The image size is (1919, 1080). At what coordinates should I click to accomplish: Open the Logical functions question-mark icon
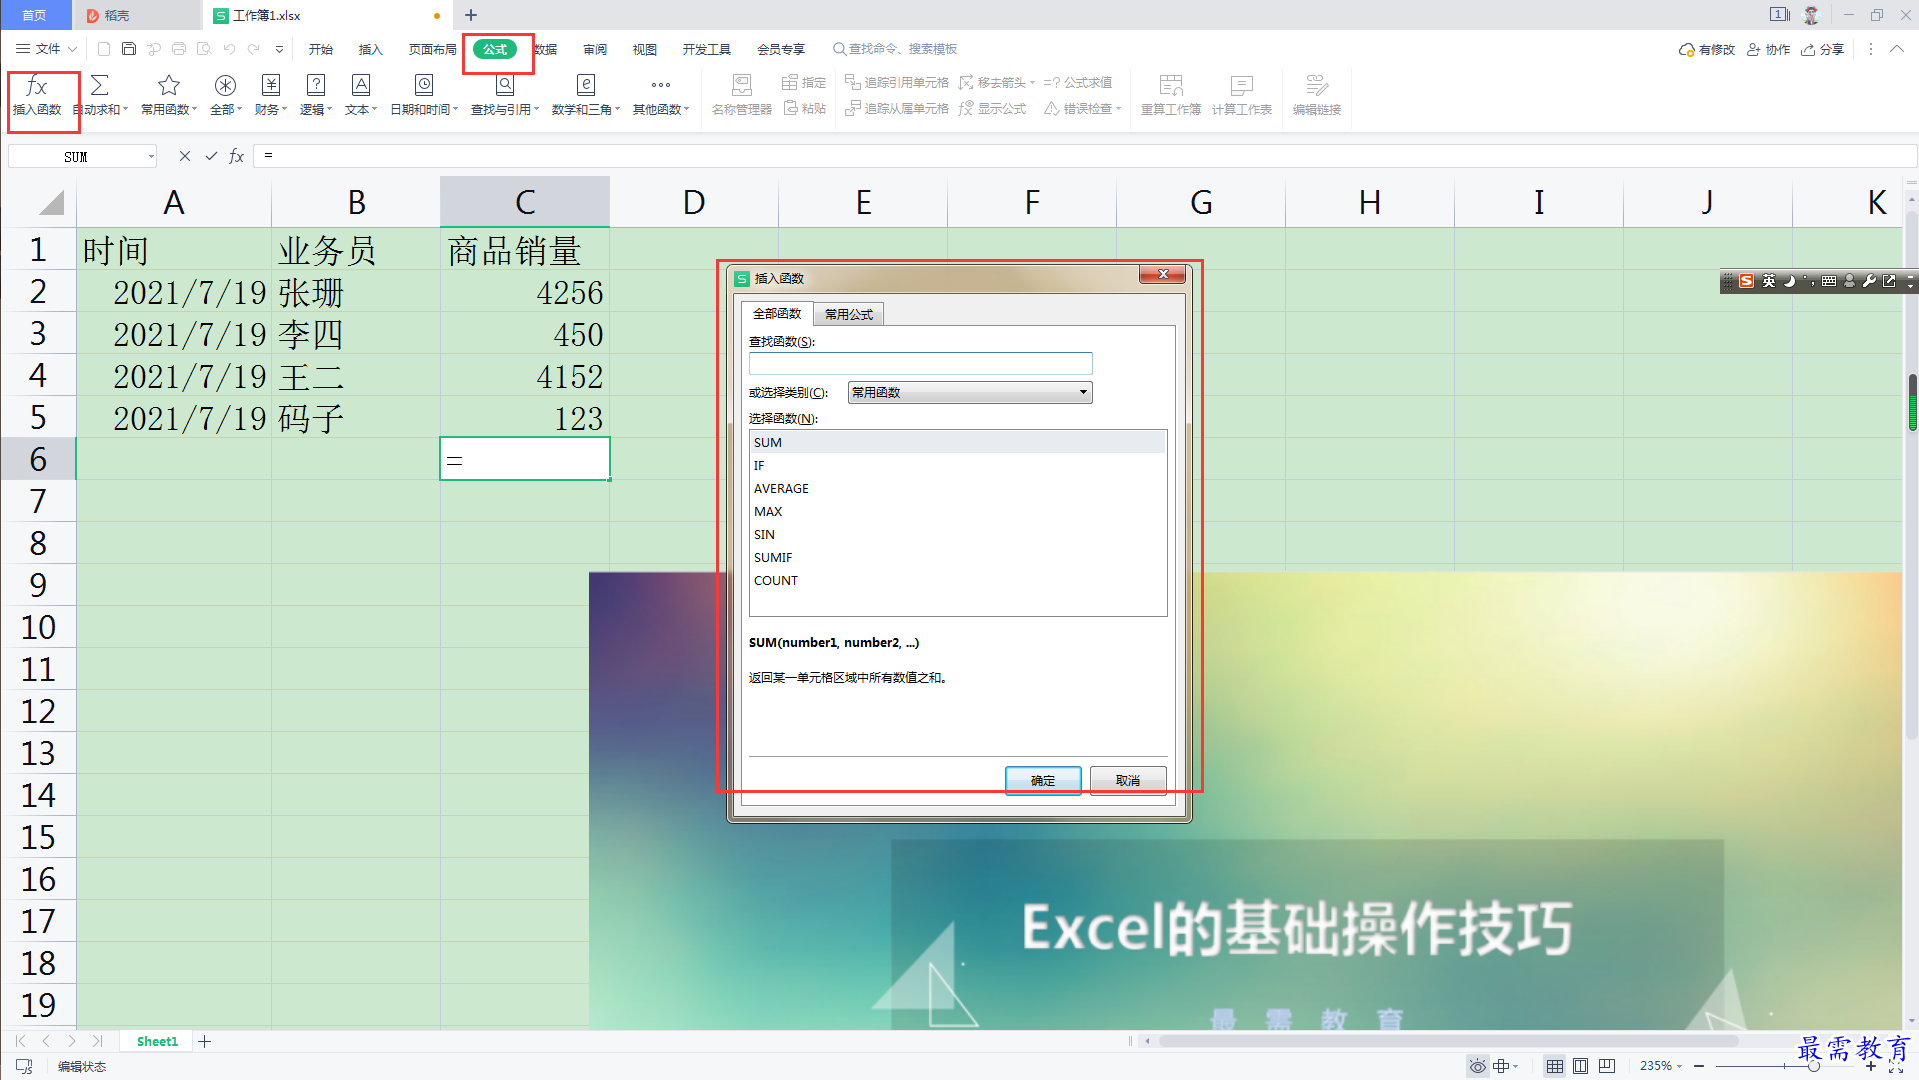(316, 96)
